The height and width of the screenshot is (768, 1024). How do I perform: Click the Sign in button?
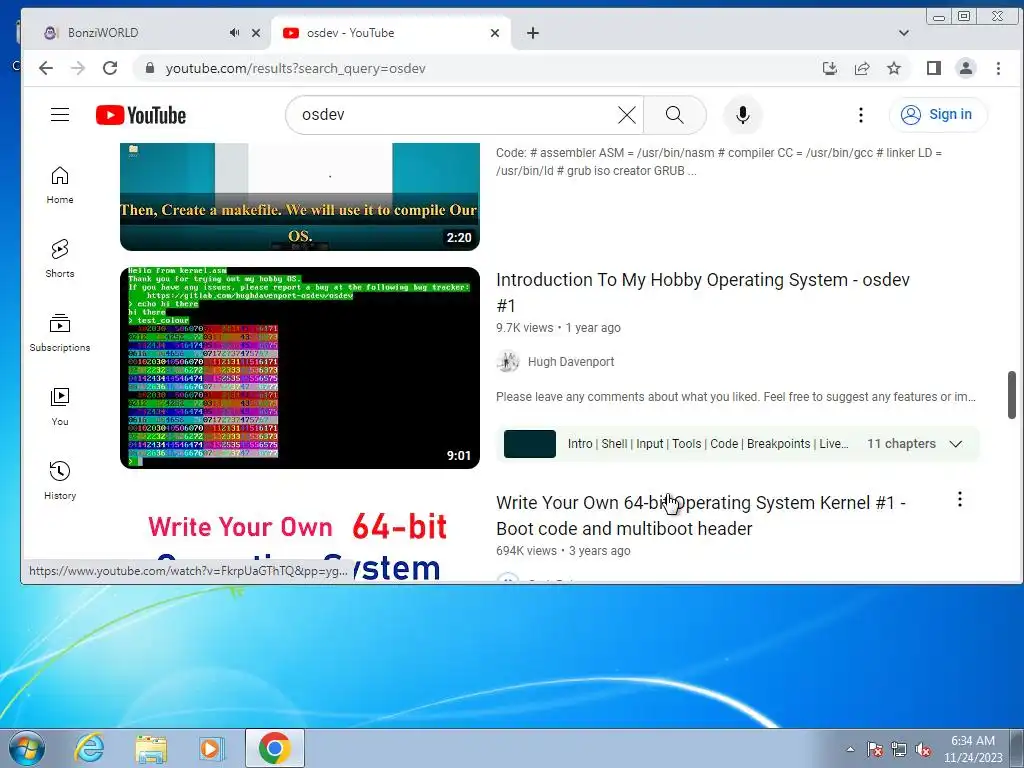(938, 115)
